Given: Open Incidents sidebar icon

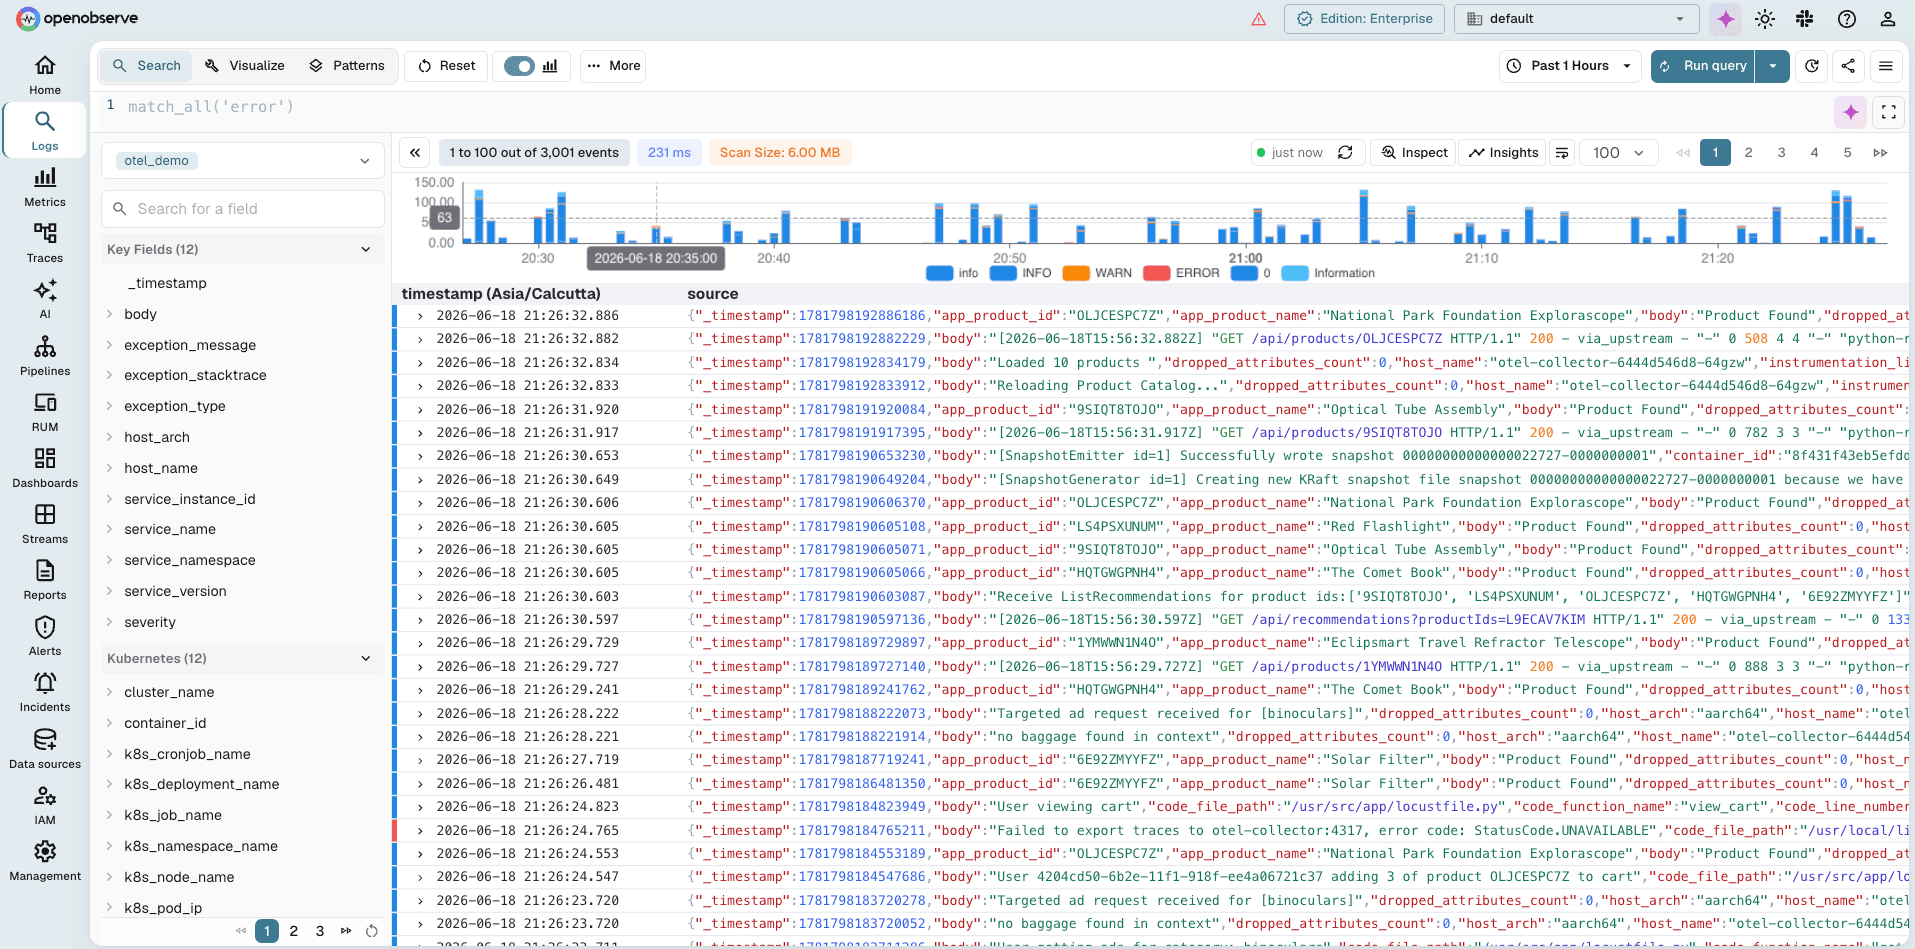Looking at the screenshot, I should tap(45, 692).
